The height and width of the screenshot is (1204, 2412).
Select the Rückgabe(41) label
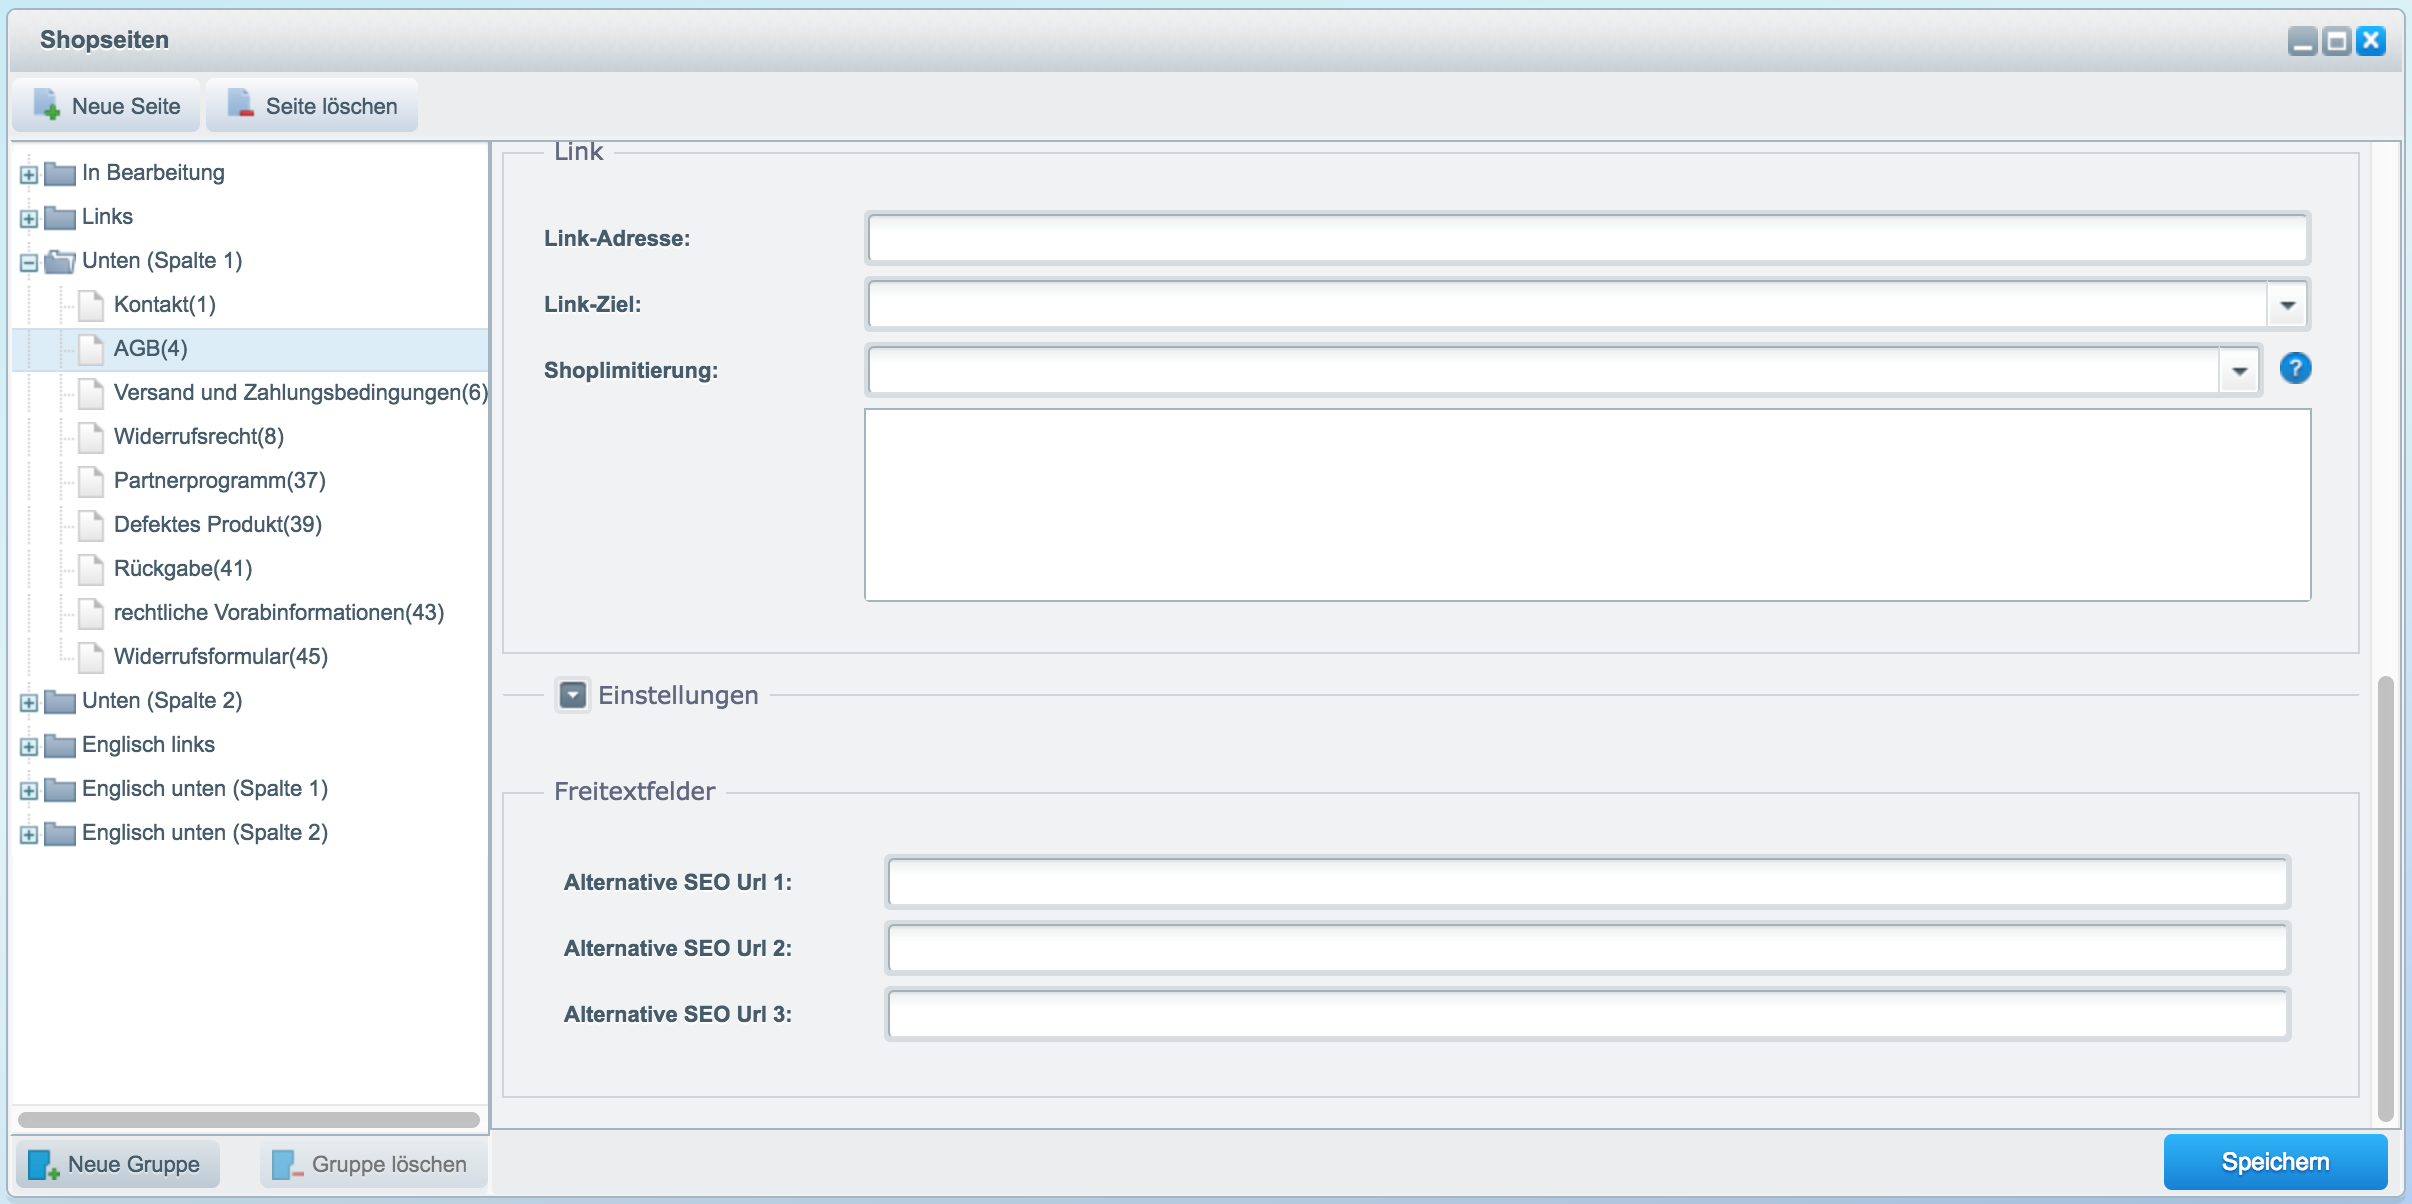pyautogui.click(x=183, y=569)
